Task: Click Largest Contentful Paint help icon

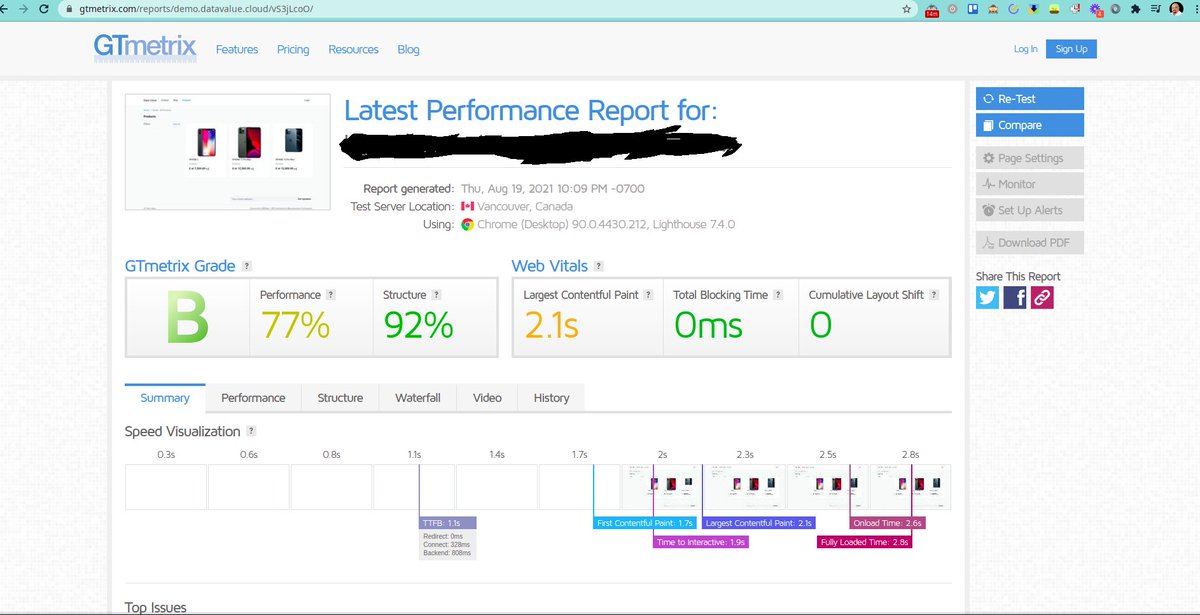Action: (x=649, y=295)
